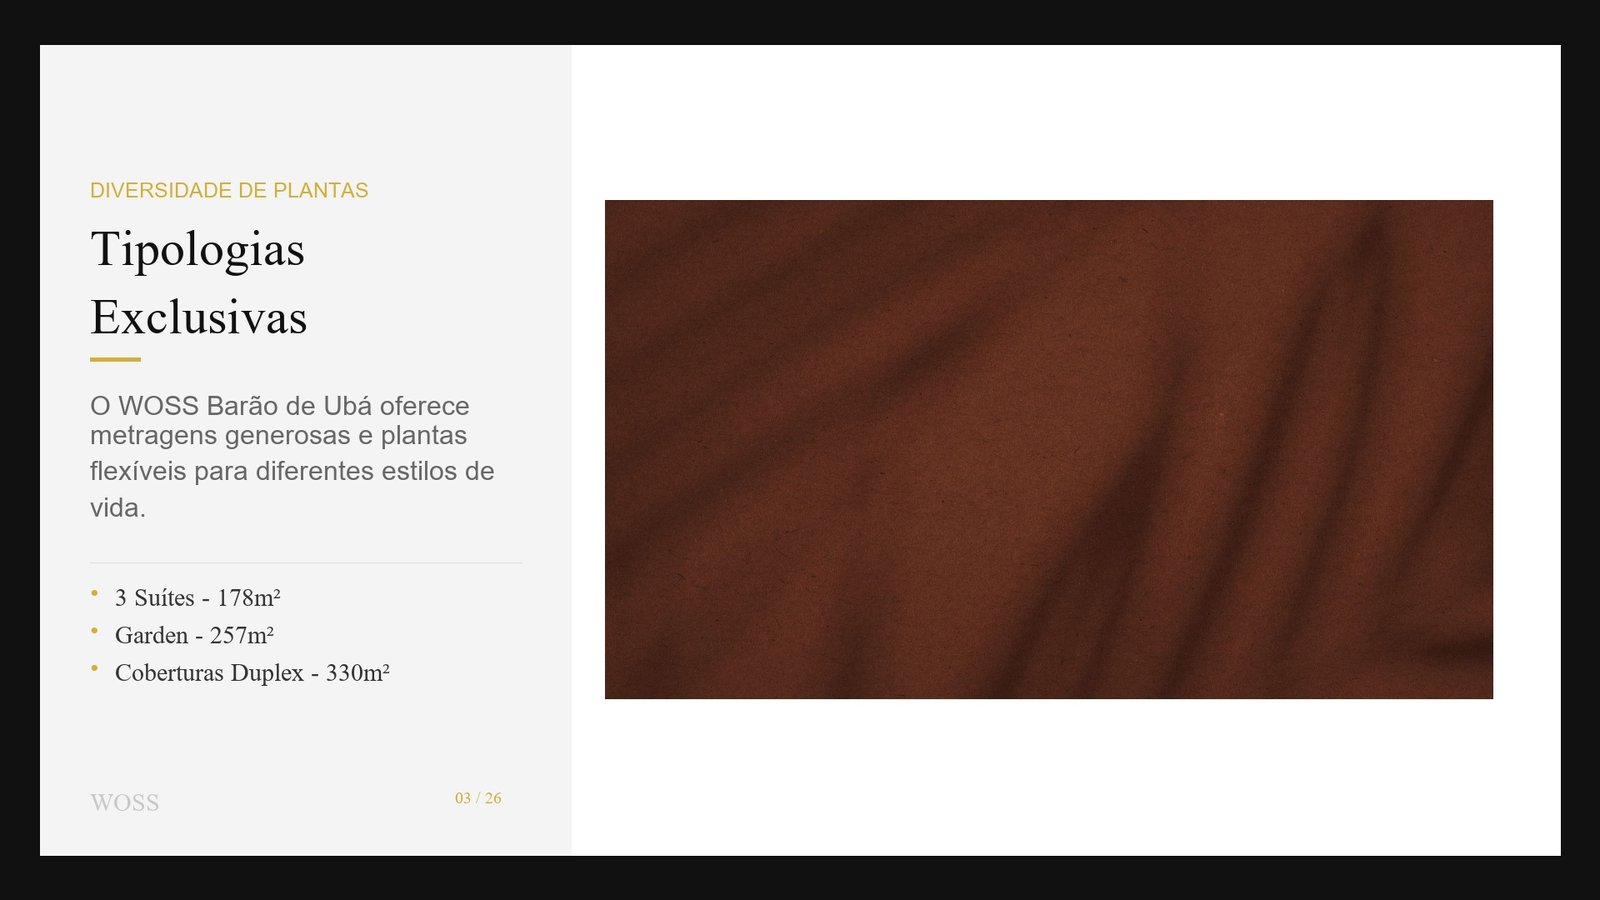Click the WOSS footer logo

125,803
